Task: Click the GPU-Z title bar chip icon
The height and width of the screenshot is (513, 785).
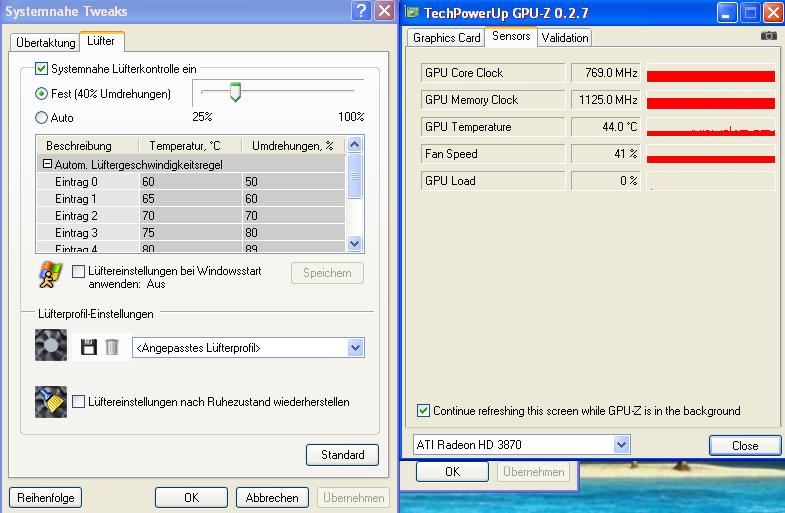Action: point(412,12)
